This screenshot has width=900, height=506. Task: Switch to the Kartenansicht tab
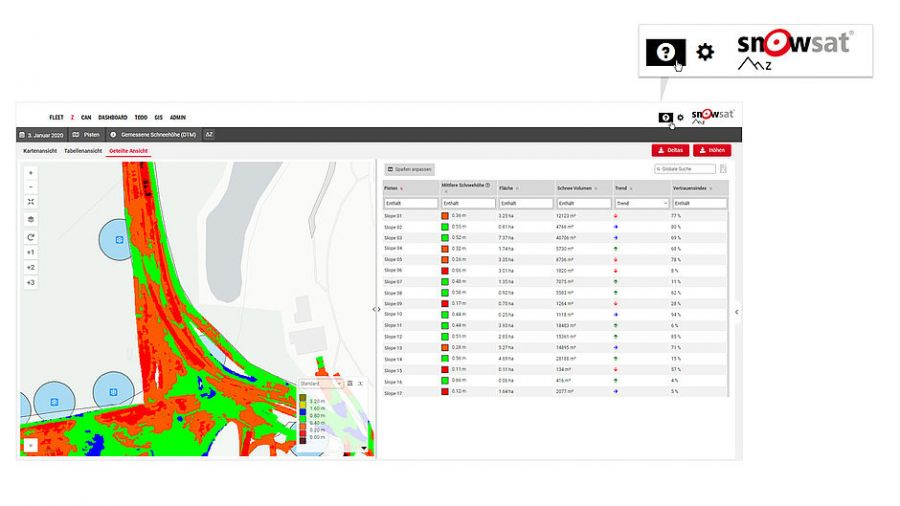41,151
